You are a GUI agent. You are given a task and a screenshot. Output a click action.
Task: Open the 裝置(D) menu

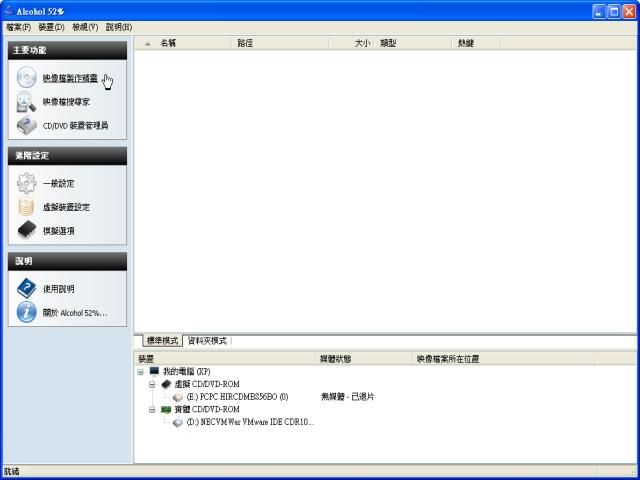[52, 26]
